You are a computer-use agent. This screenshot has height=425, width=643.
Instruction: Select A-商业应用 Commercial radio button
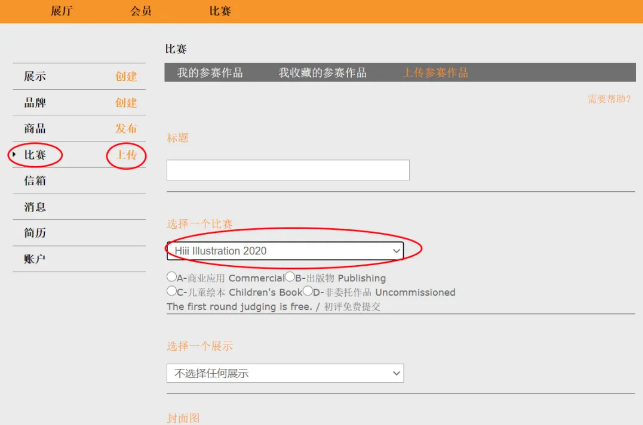click(x=172, y=277)
